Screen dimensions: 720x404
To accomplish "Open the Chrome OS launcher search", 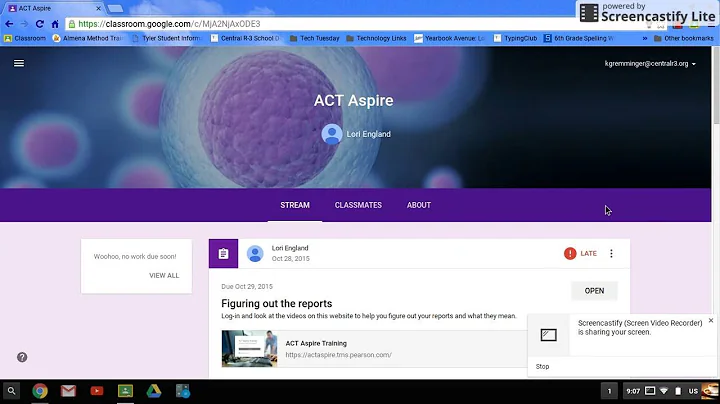I will (11, 391).
